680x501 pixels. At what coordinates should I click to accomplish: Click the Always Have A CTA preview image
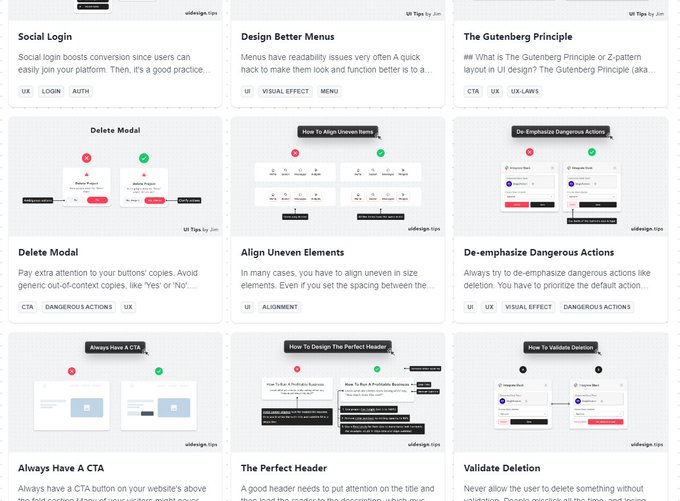115,392
